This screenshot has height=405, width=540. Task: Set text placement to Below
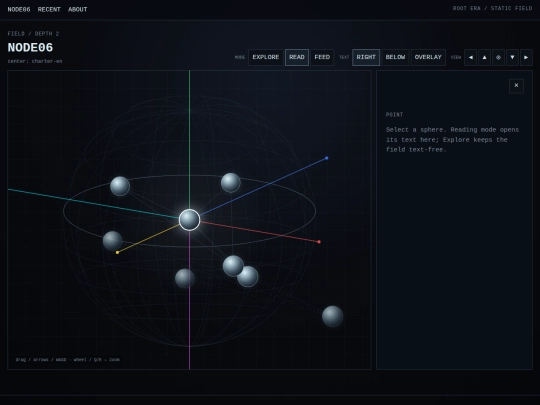(x=395, y=58)
